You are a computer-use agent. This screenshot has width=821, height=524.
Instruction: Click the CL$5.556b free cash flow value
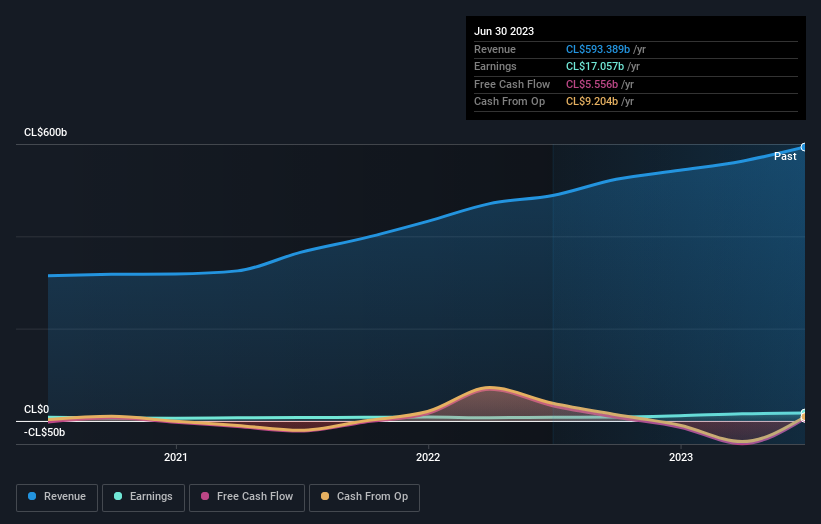tap(592, 84)
